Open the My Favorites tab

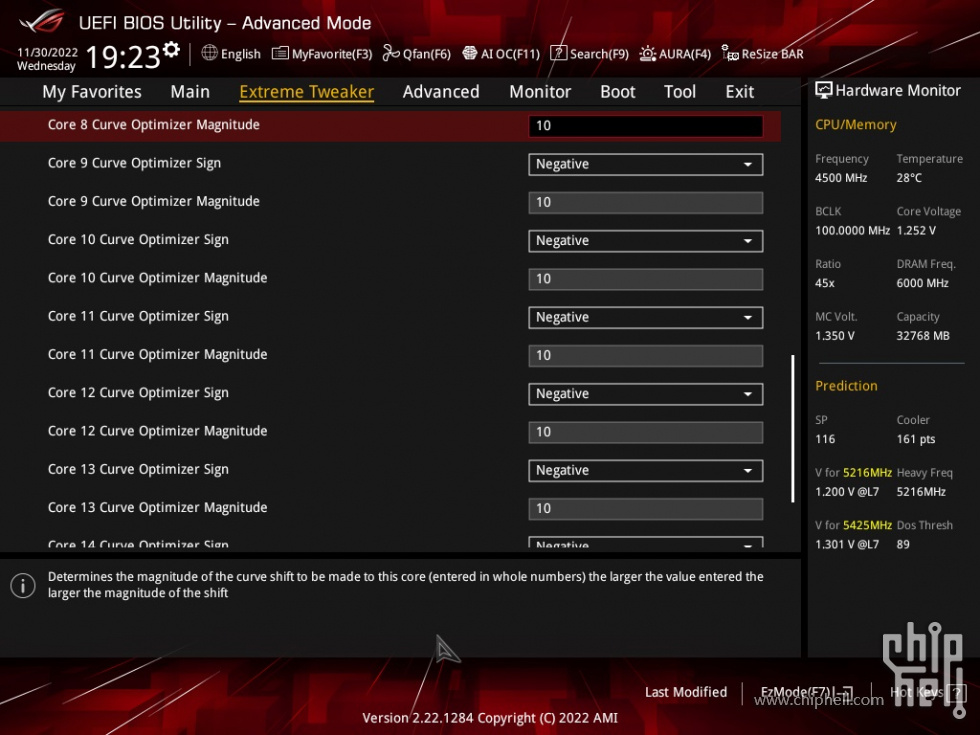click(92, 92)
